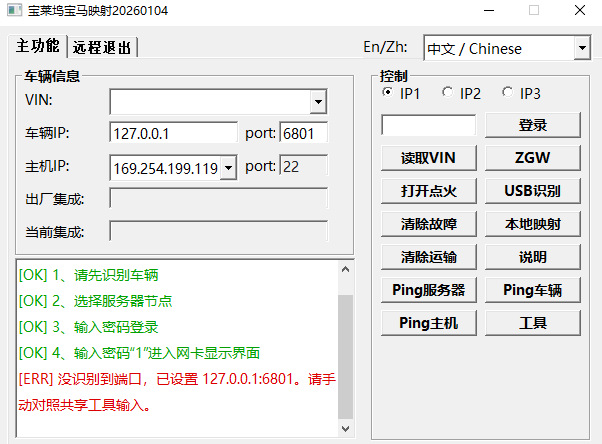This screenshot has height=444, width=602.
Task: Click the log scrollbar up arrow
Action: tap(346, 269)
